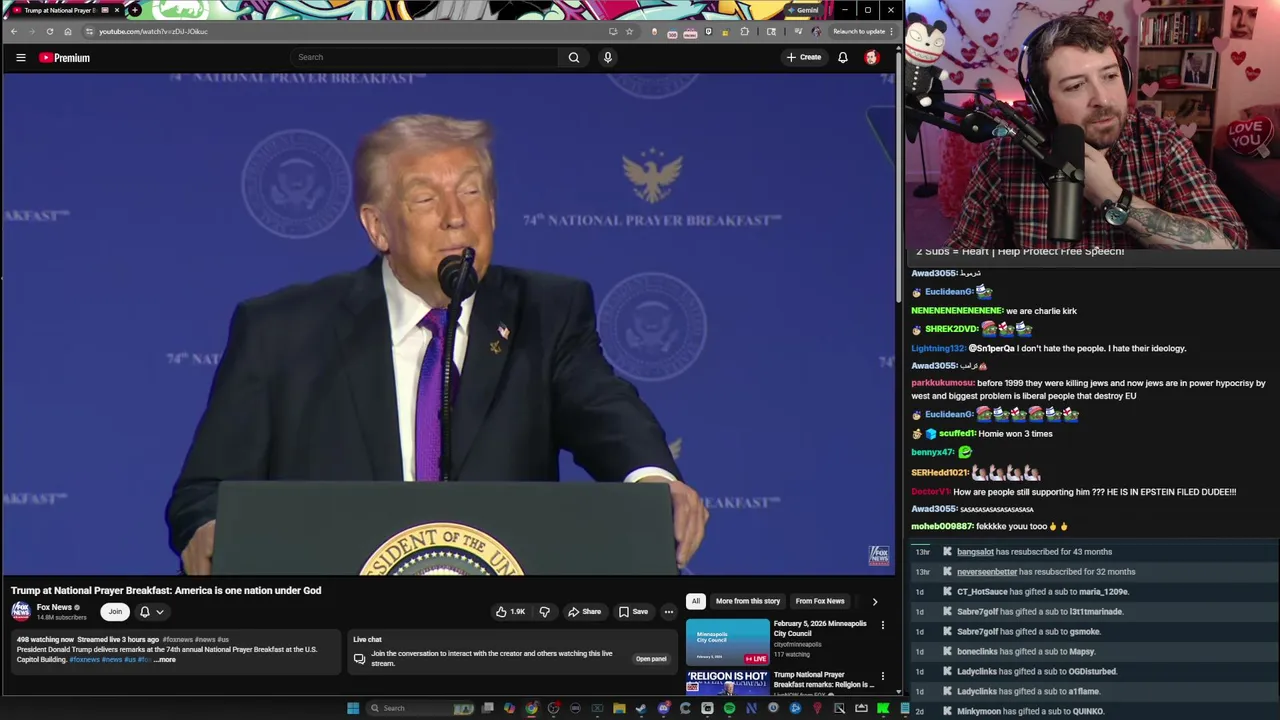Open the Fox News channel name link
Viewport: 1280px width, 720px height.
point(54,607)
